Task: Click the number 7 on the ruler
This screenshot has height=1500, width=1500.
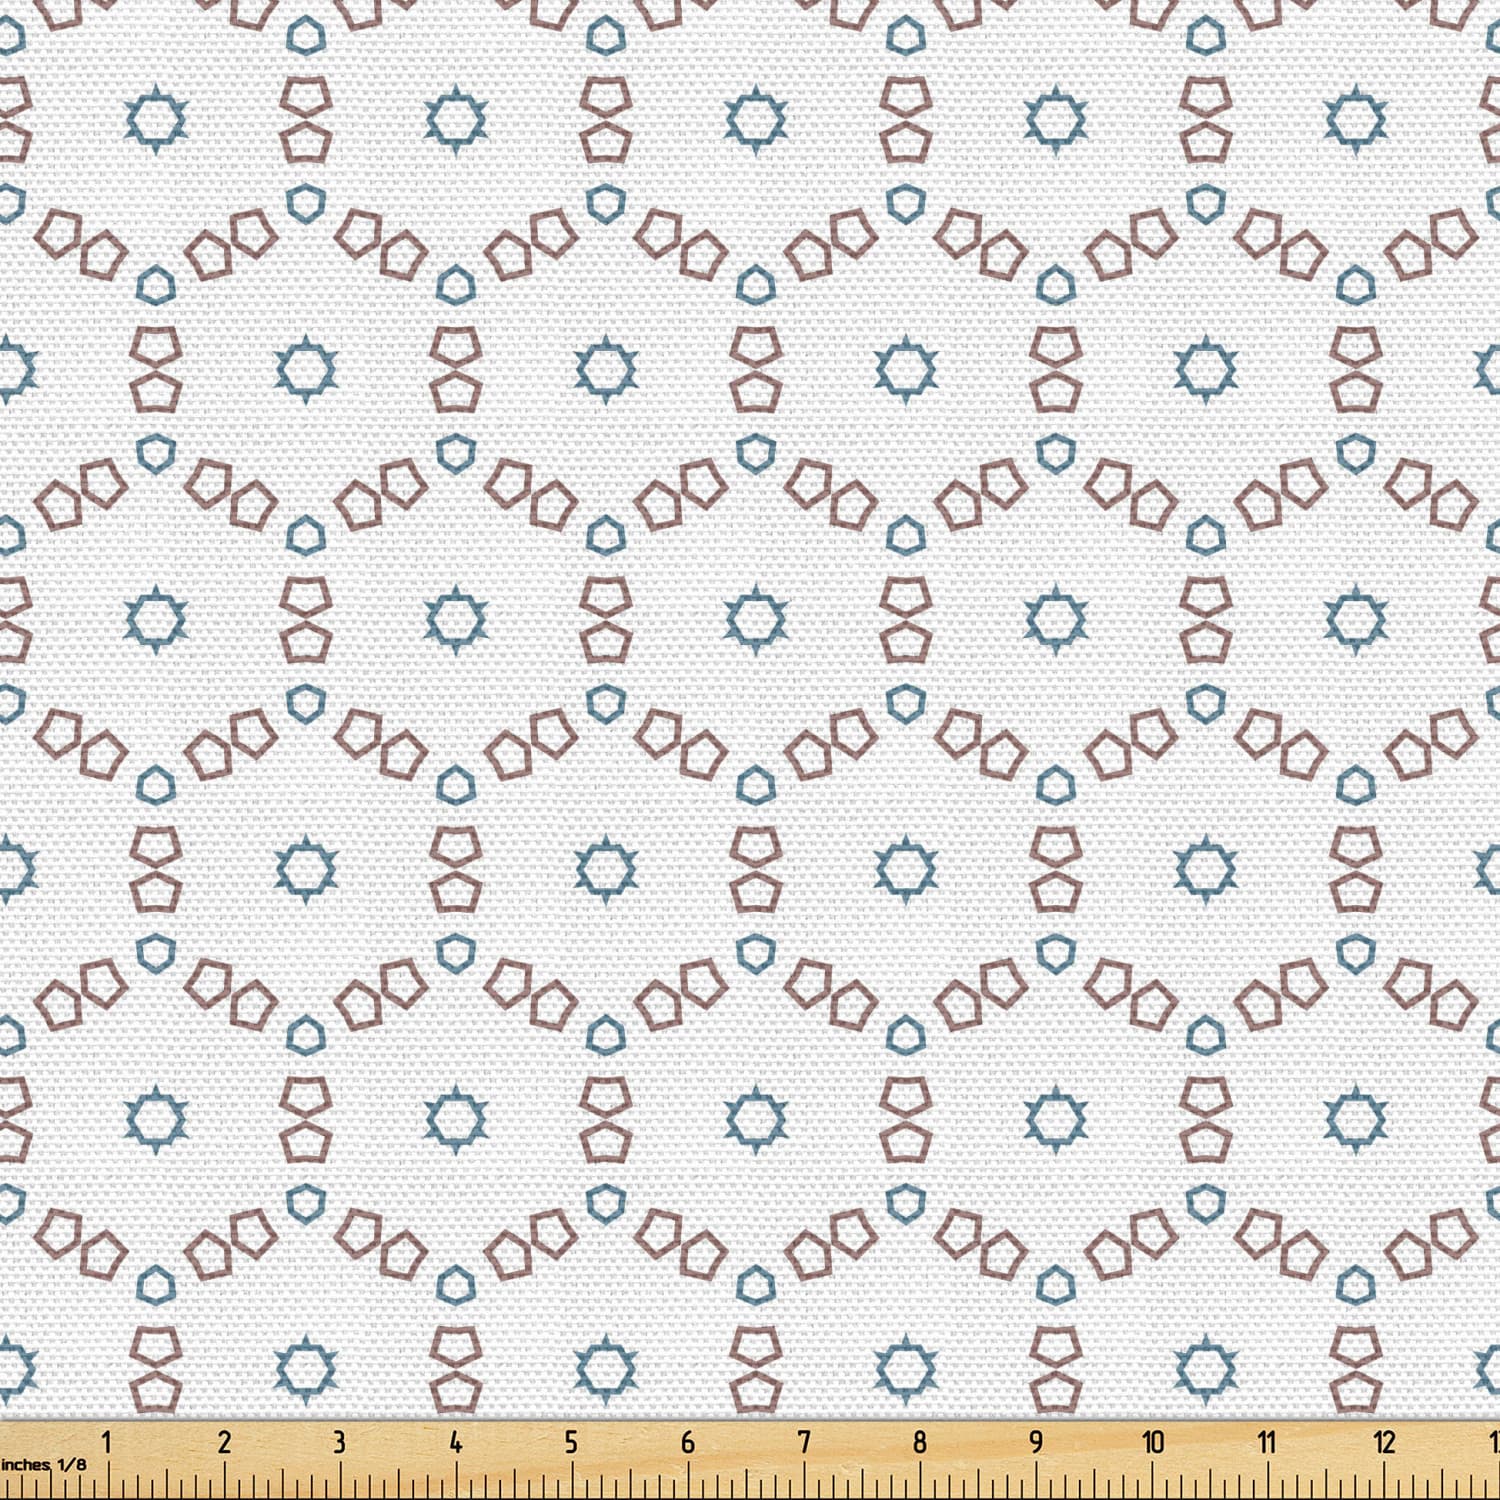Action: (x=803, y=1442)
